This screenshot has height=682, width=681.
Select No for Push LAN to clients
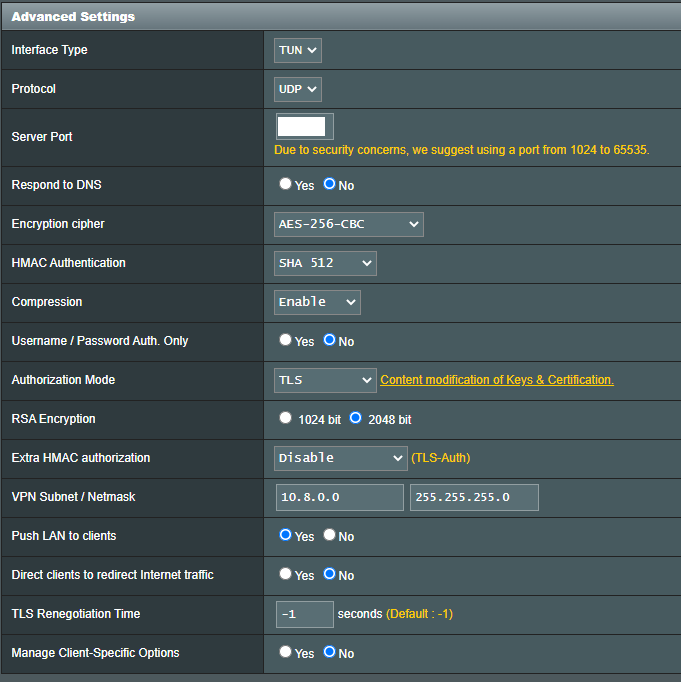point(329,535)
